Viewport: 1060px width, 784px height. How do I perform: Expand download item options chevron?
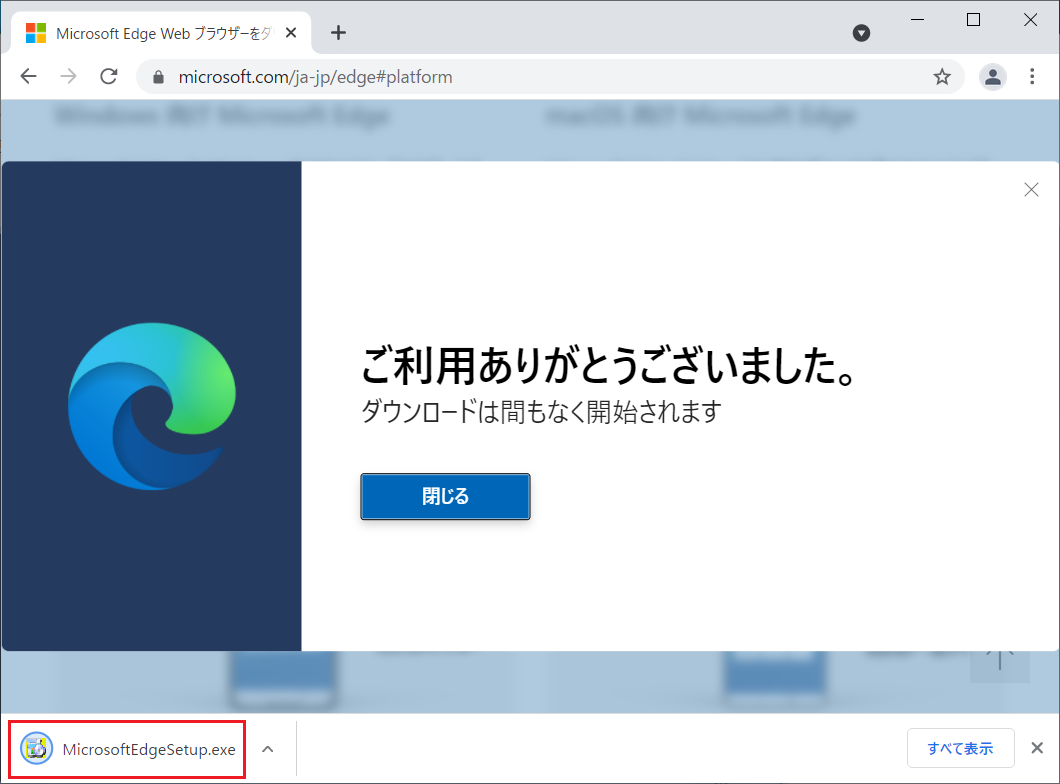[x=268, y=749]
